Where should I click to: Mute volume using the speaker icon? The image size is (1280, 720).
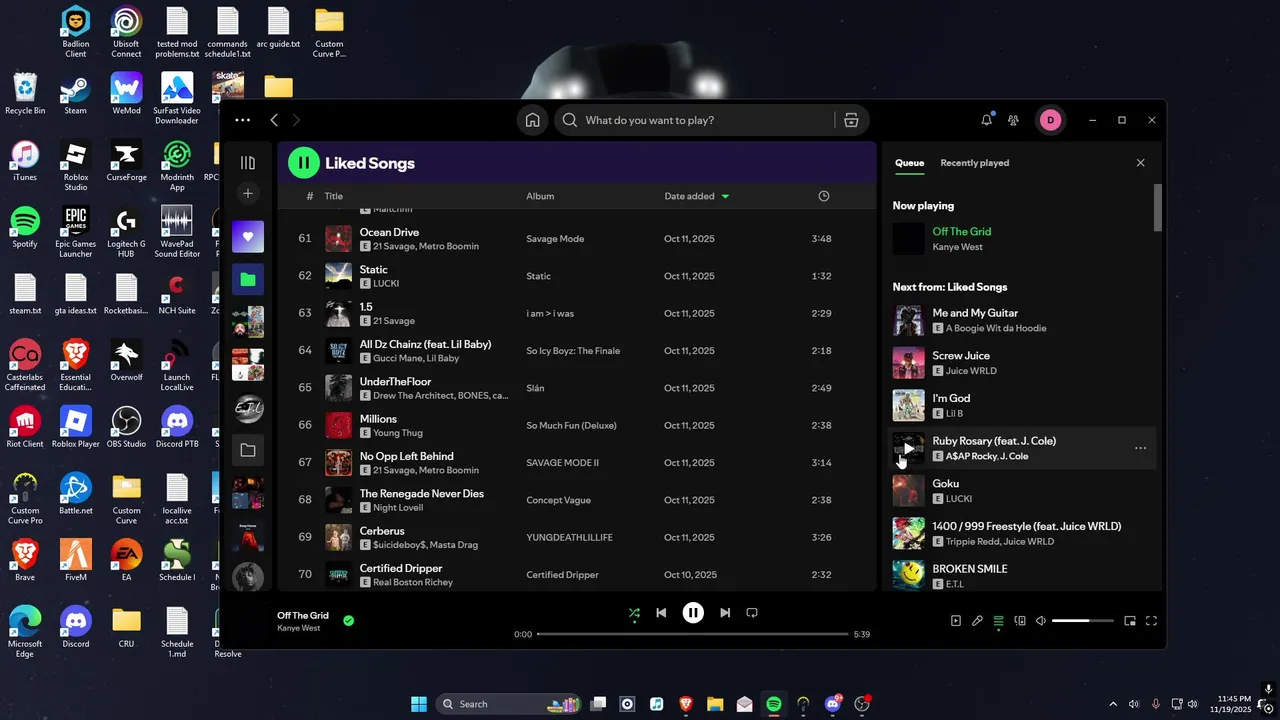click(1041, 621)
